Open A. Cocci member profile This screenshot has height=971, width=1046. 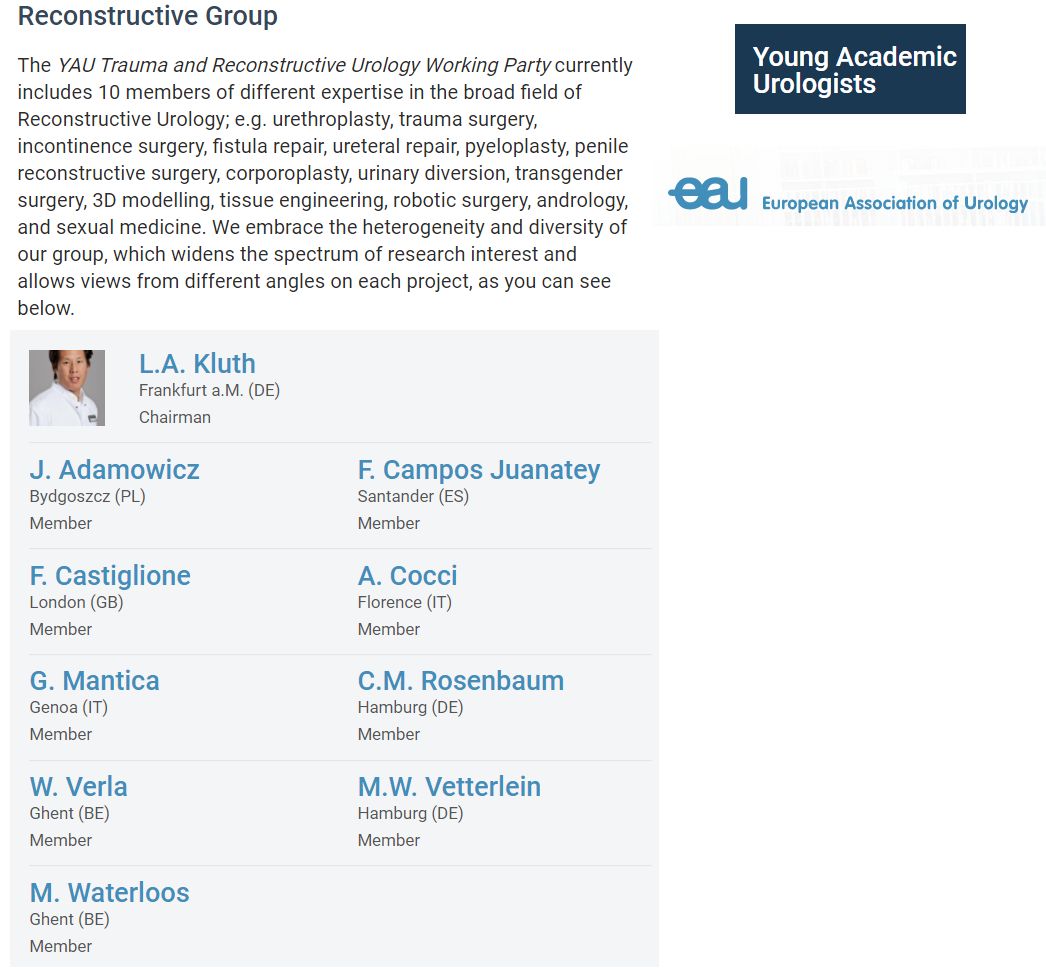[x=407, y=576]
